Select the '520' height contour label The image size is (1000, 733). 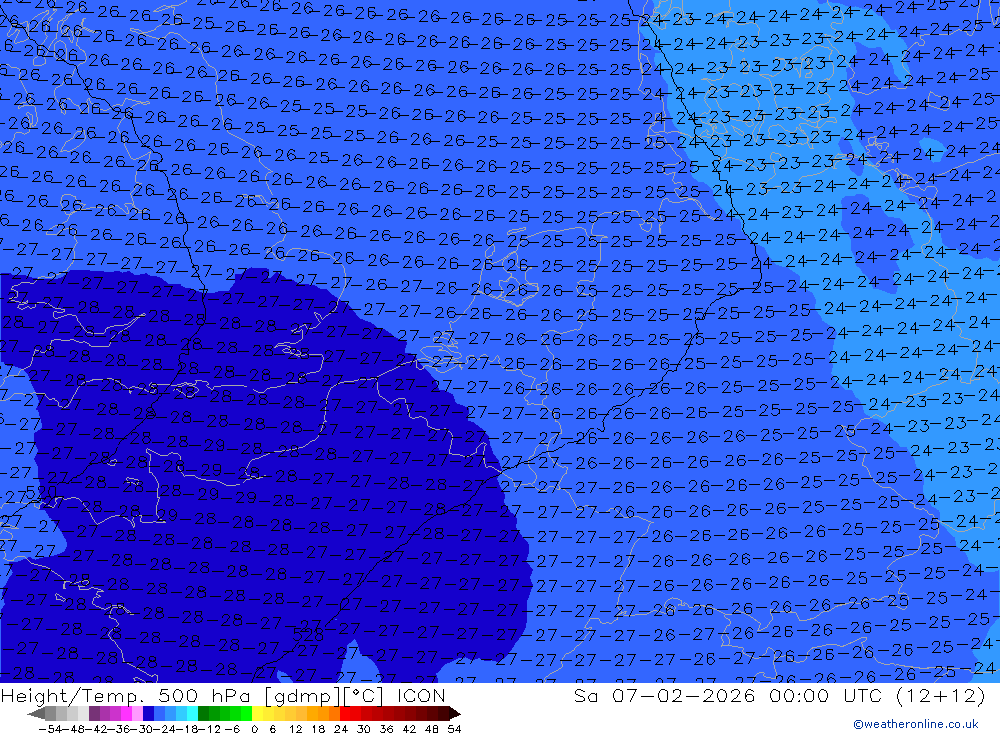[41, 491]
